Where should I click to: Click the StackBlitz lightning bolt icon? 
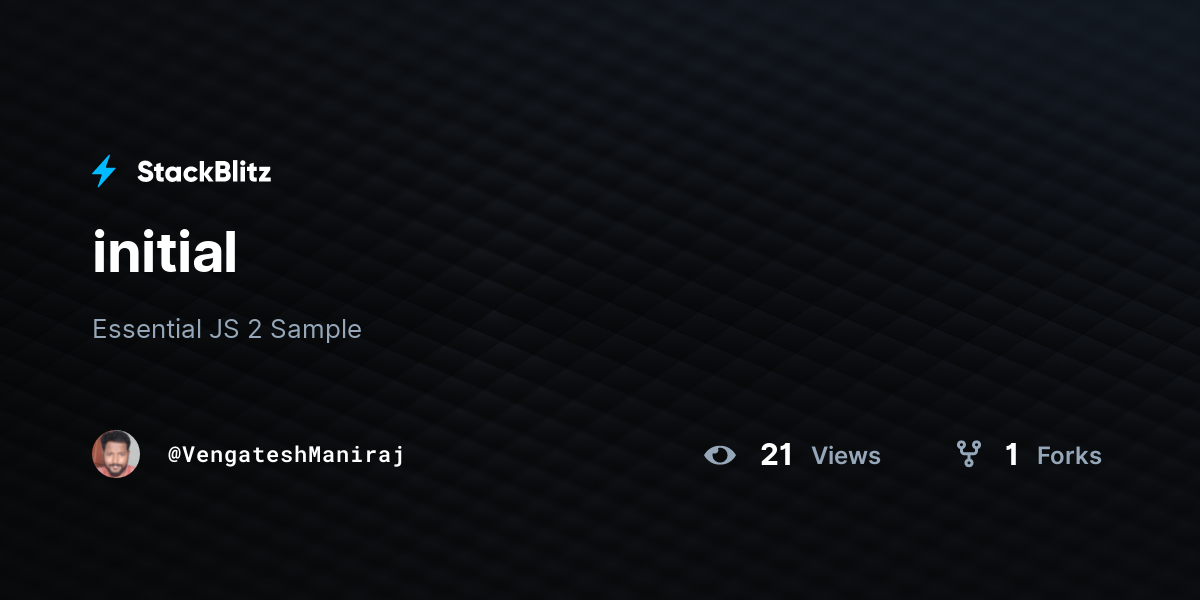104,172
